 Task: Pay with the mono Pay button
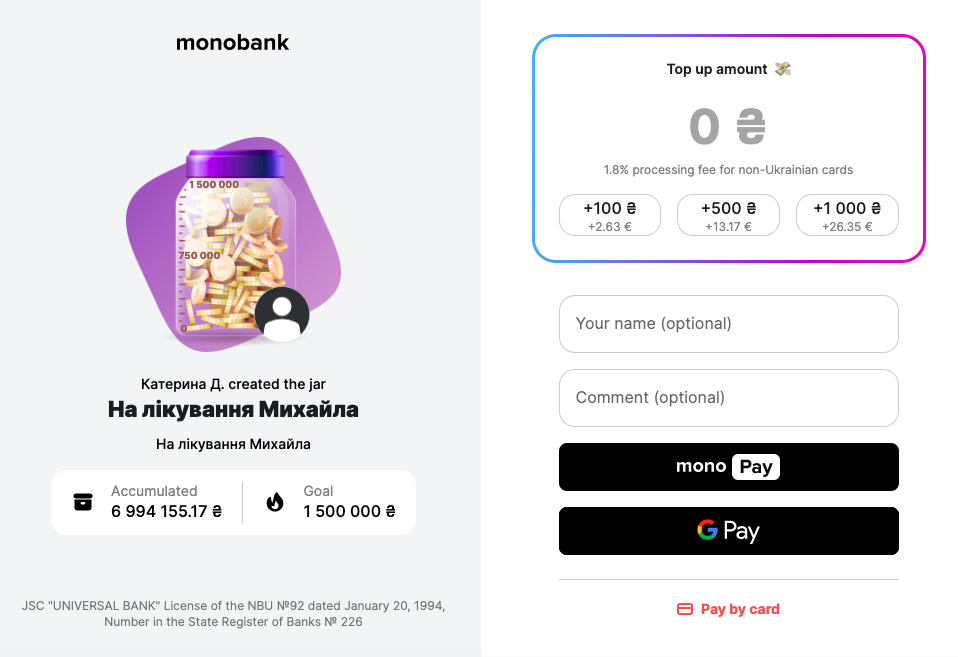pos(729,467)
